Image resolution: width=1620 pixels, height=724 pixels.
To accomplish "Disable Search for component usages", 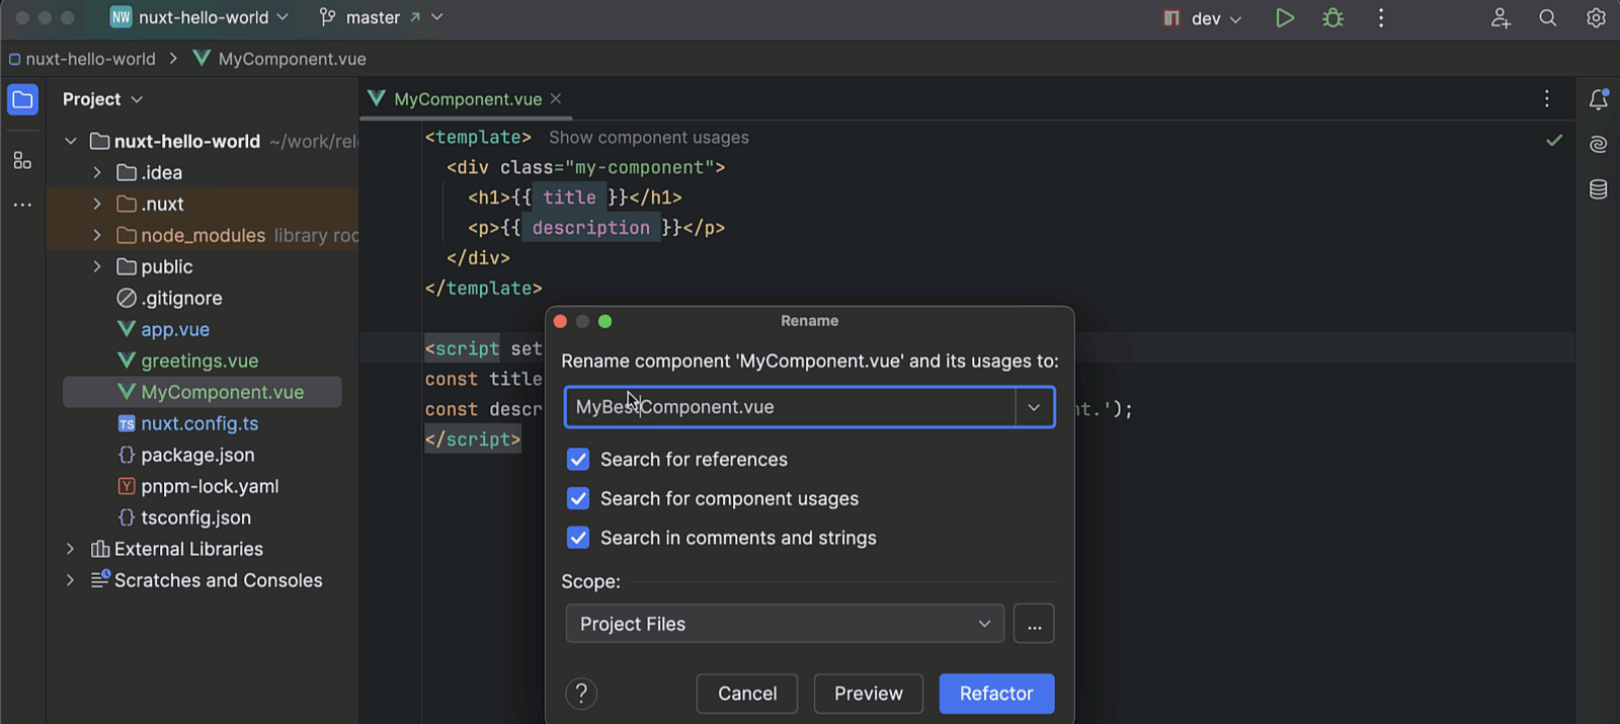I will coord(578,498).
